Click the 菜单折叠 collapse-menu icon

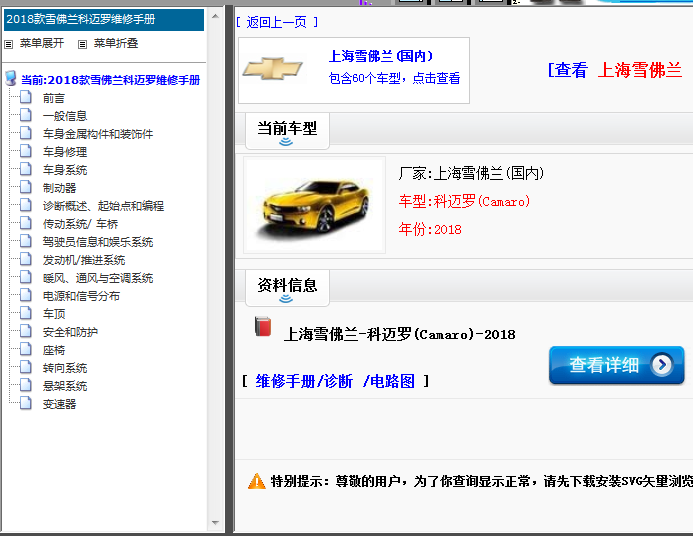click(82, 44)
